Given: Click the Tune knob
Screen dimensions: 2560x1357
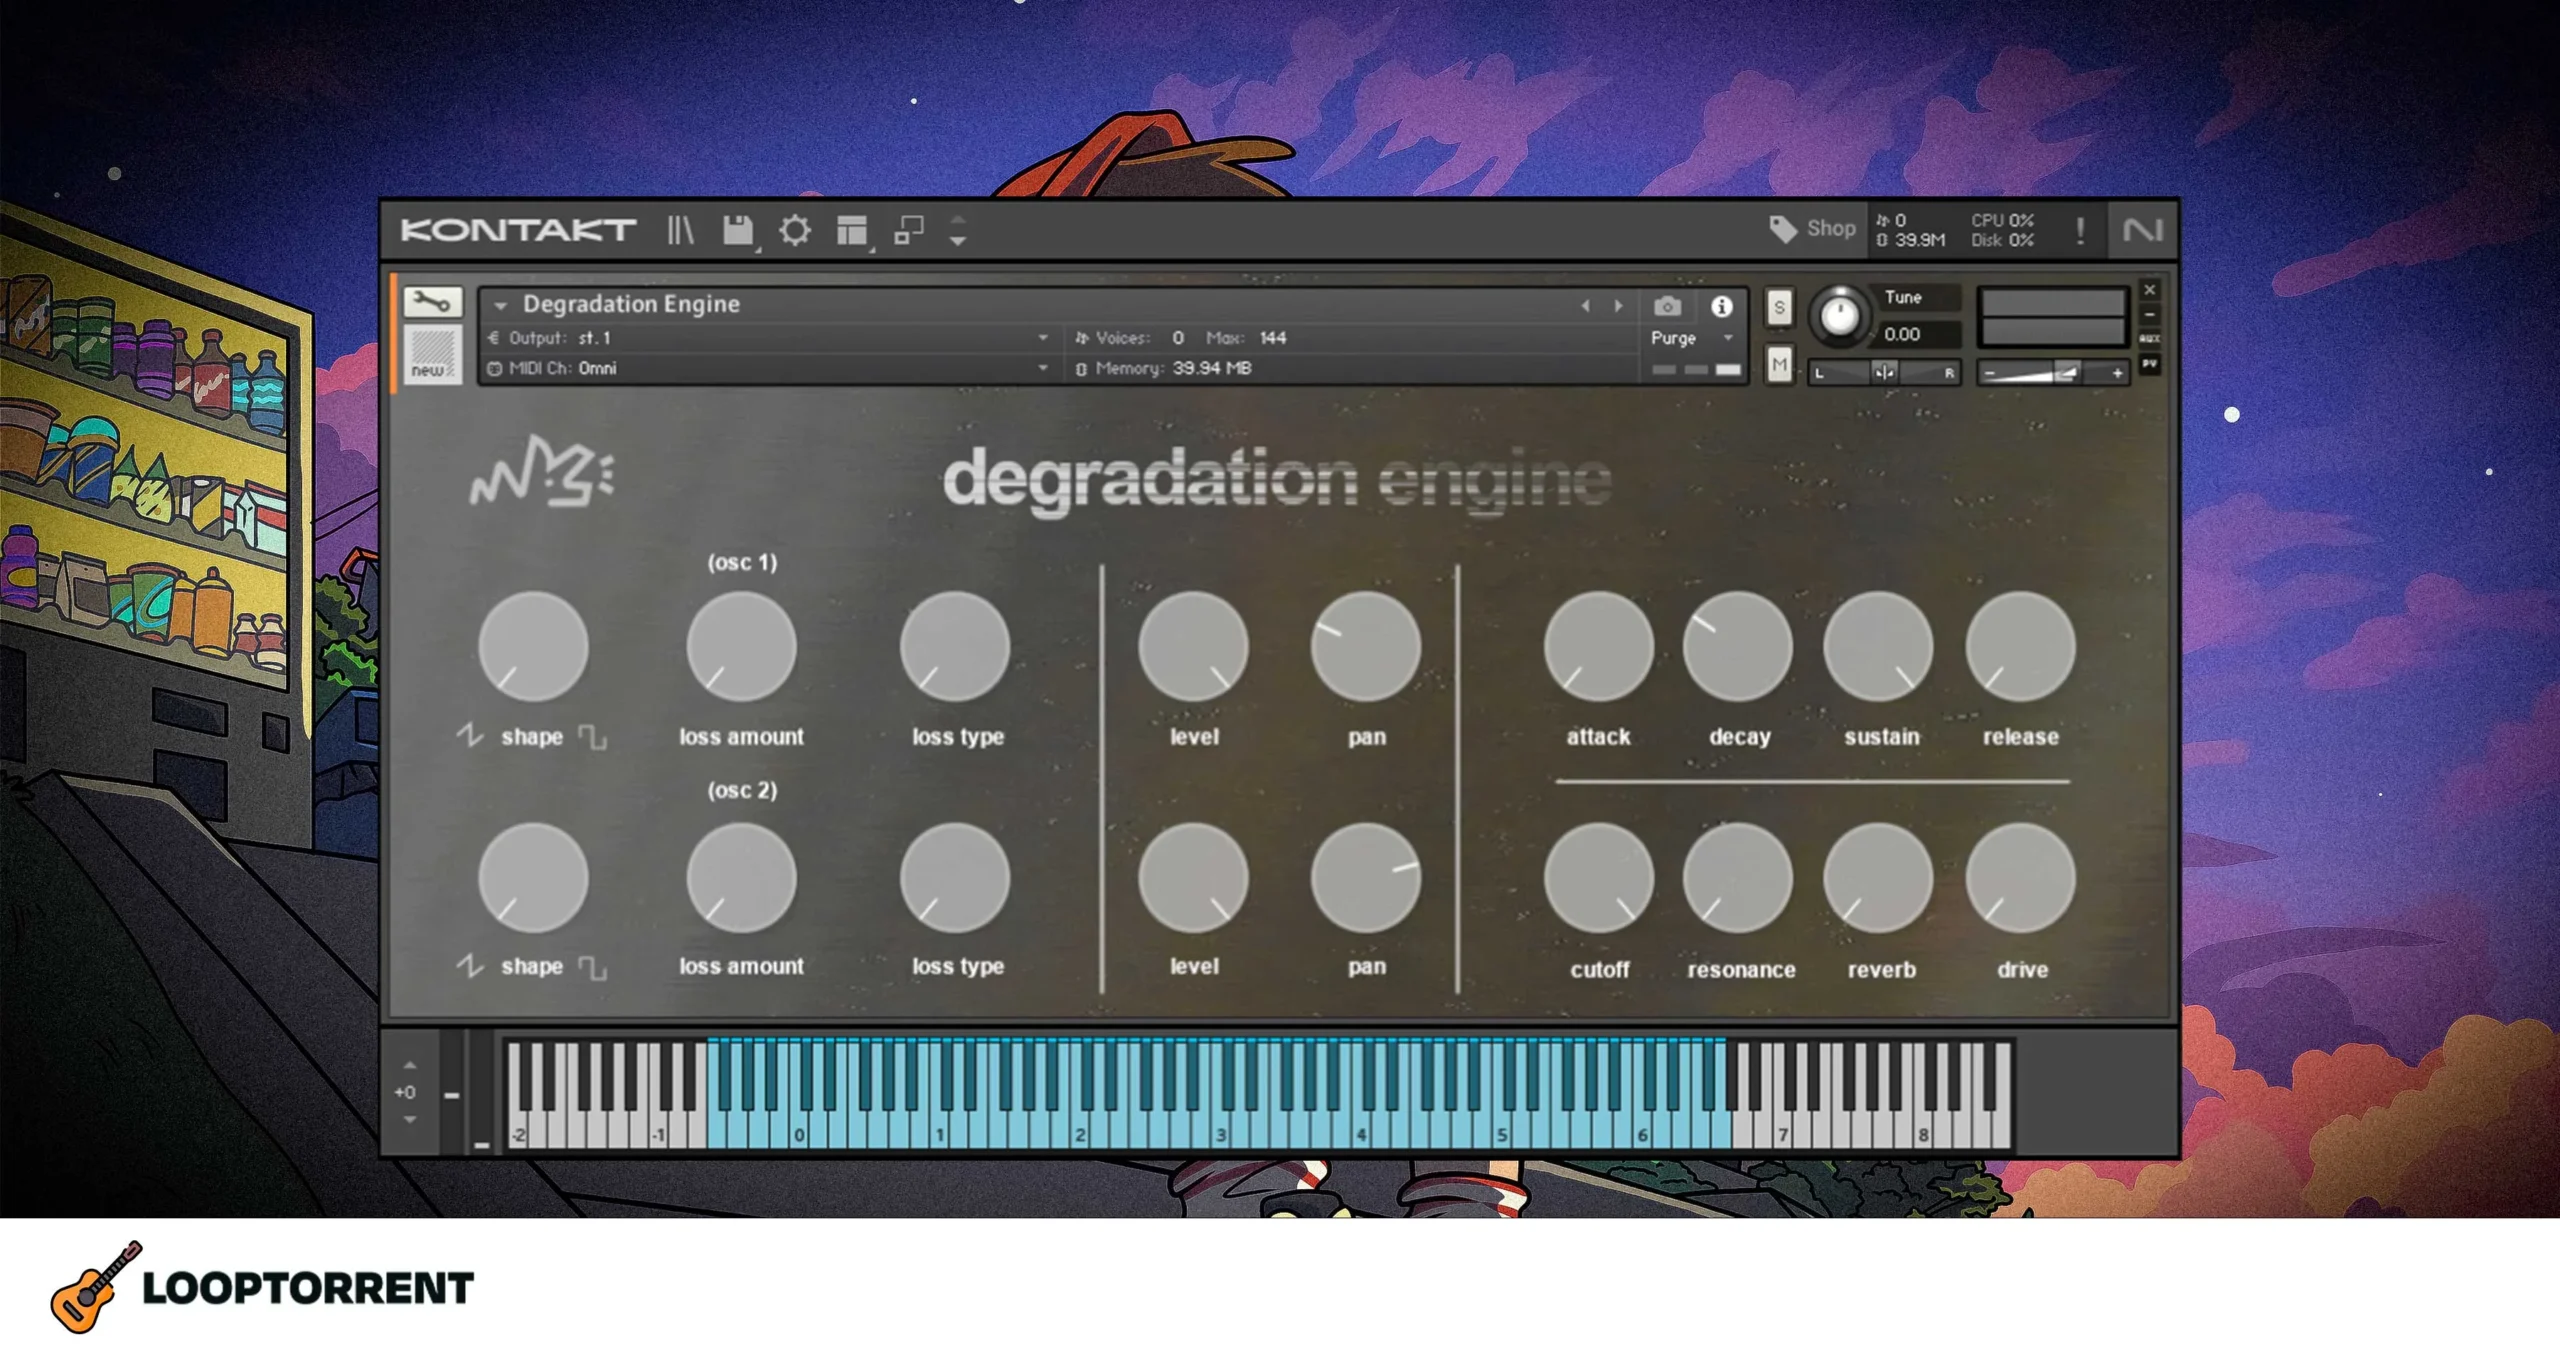Looking at the screenshot, I should point(1839,316).
